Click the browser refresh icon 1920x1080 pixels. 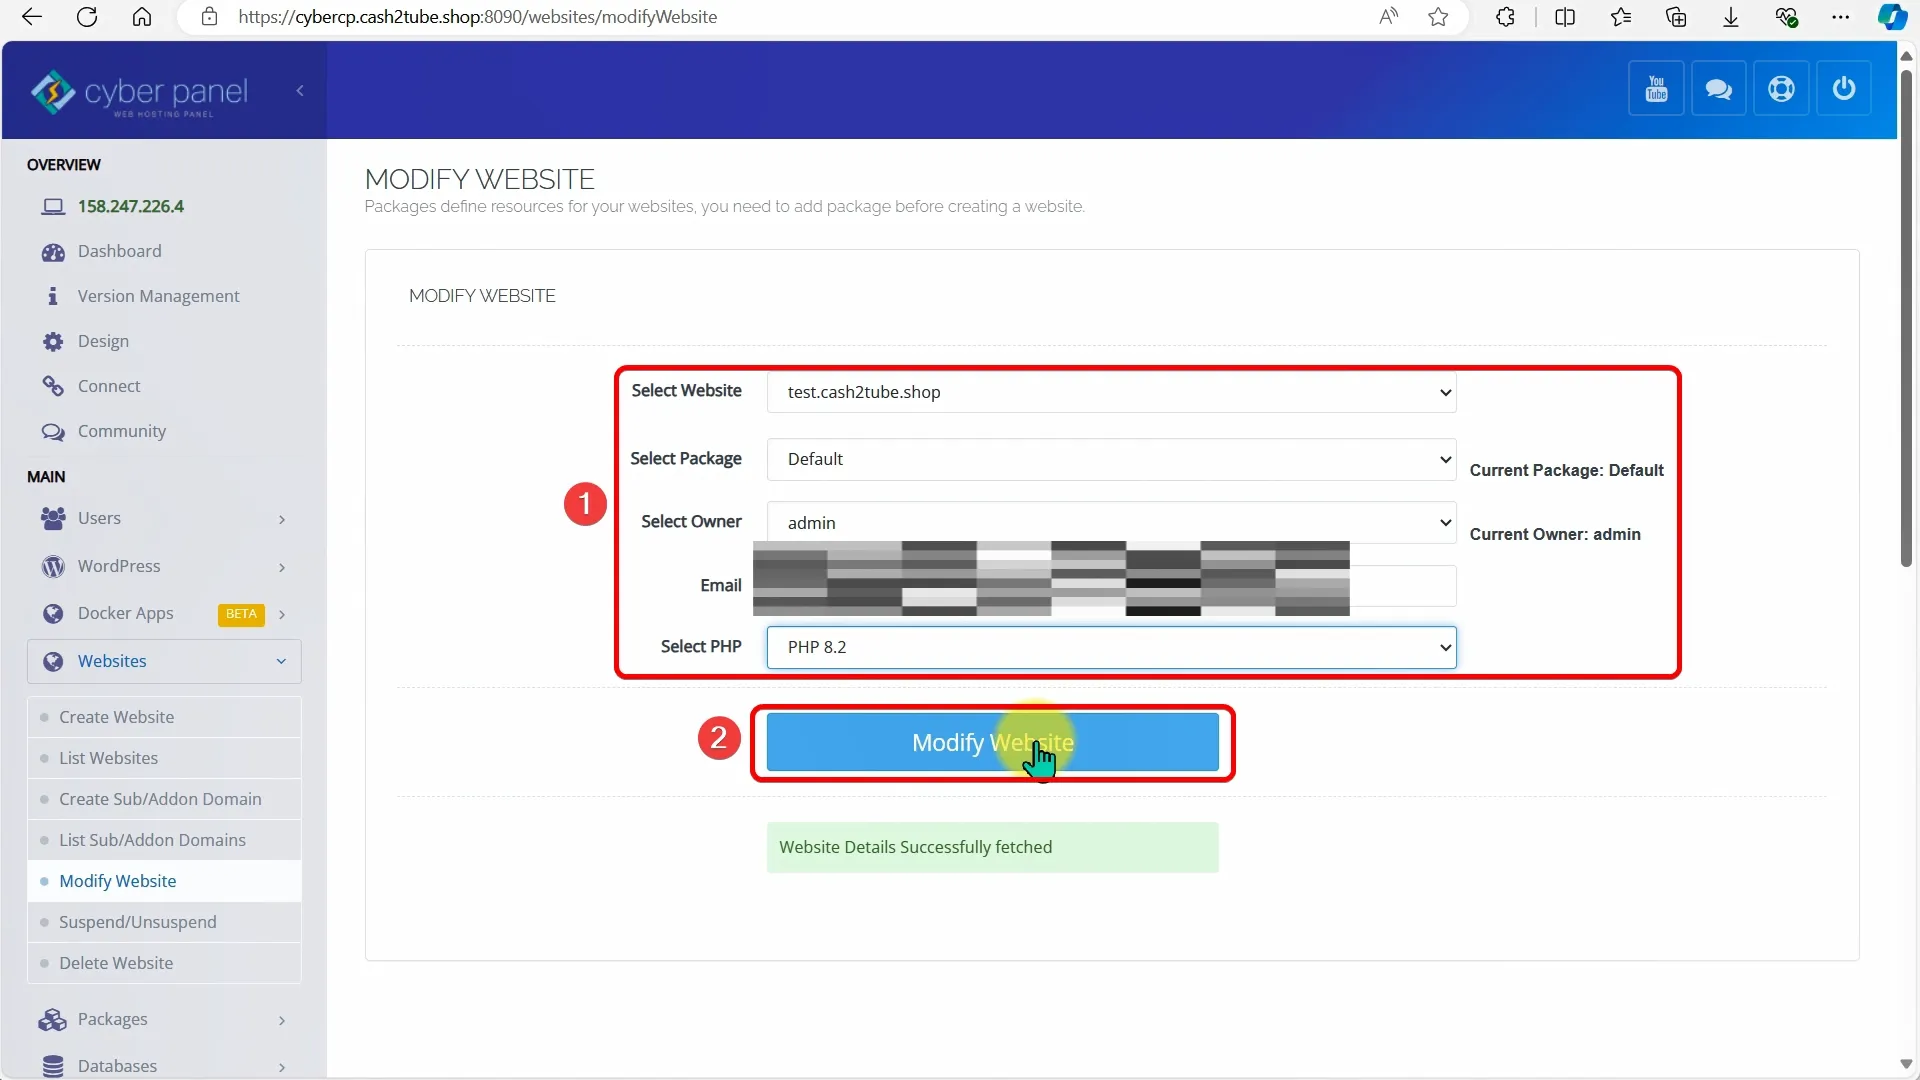(x=87, y=17)
